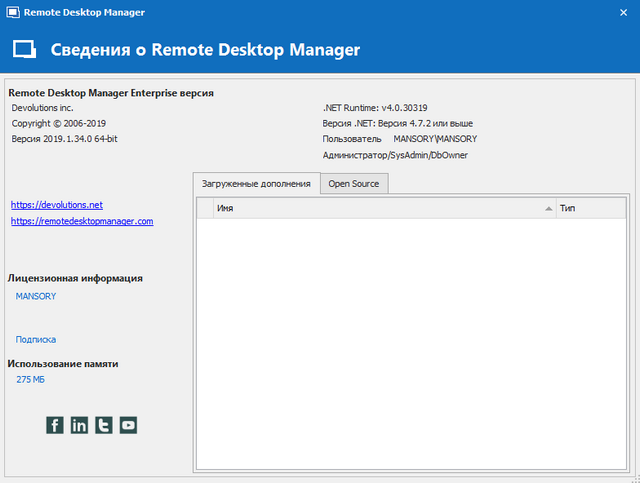Sort the list by the Имя column
Image resolution: width=640 pixels, height=483 pixels.
point(380,208)
